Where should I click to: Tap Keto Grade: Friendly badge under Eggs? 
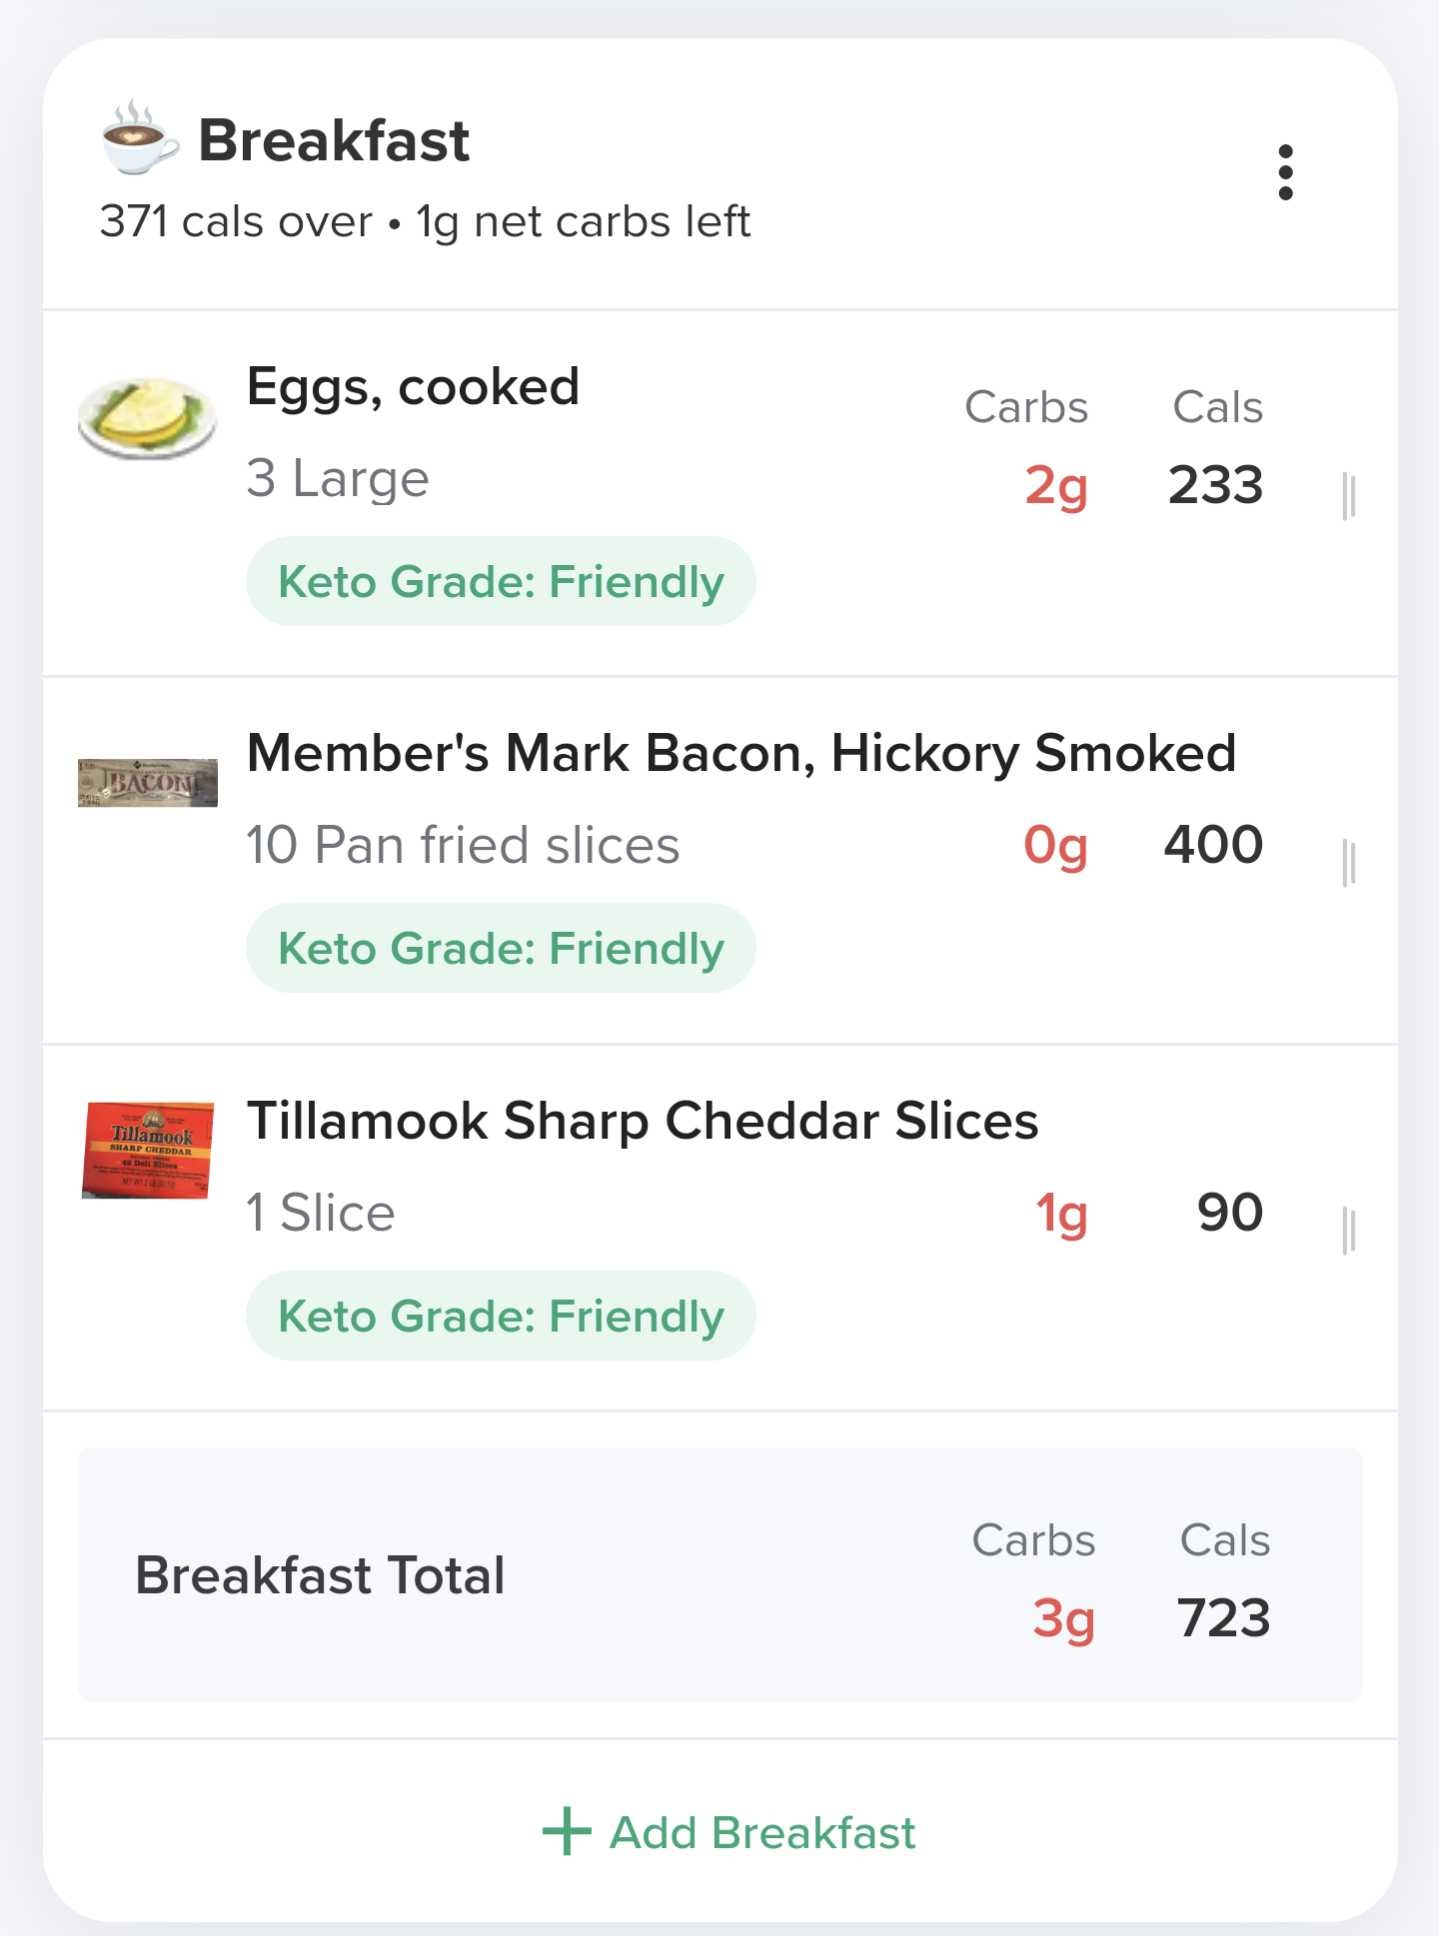(x=501, y=581)
